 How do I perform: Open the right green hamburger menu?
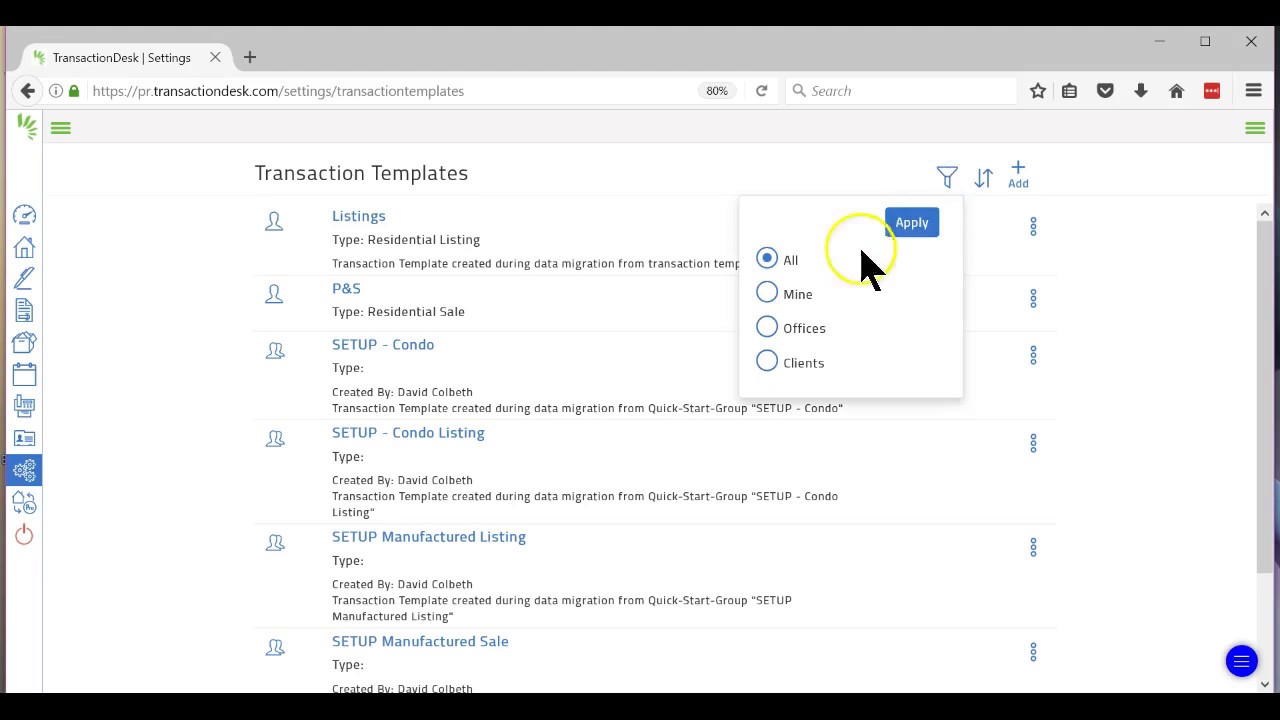[x=1255, y=128]
